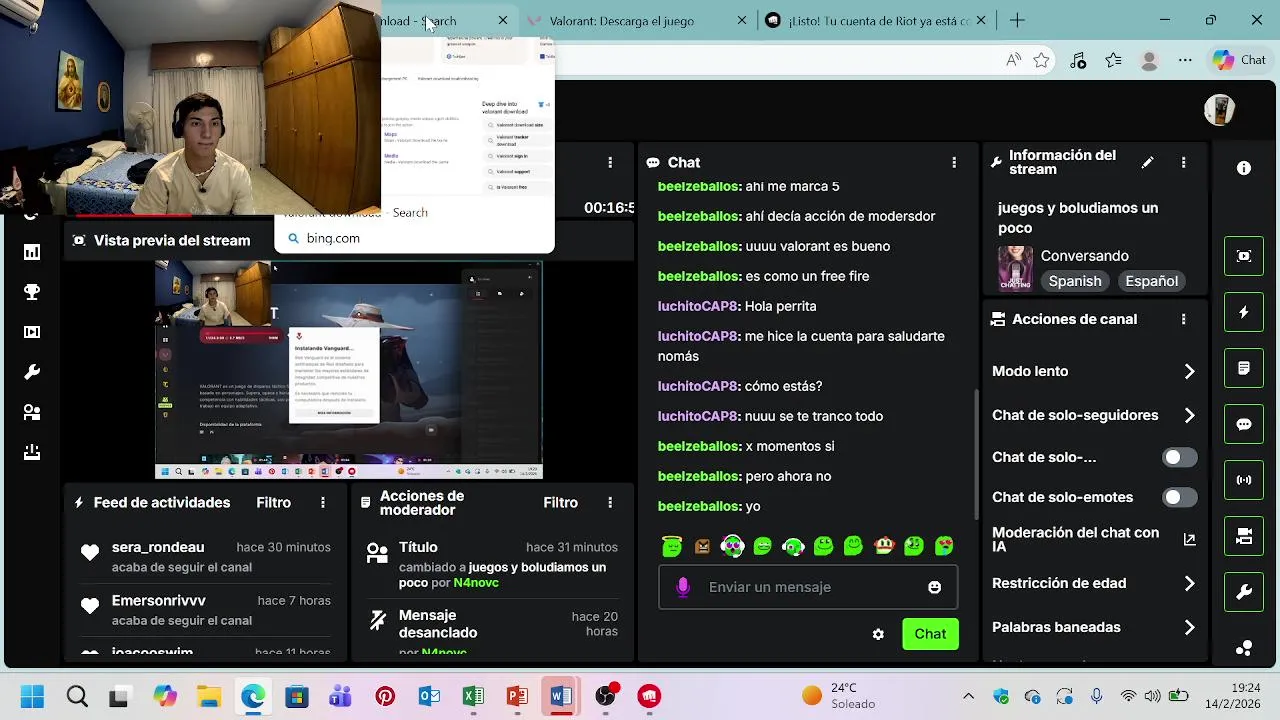The width and height of the screenshot is (1280, 720).
Task: Open user profile avatar at top right
Action: tap(1220, 109)
